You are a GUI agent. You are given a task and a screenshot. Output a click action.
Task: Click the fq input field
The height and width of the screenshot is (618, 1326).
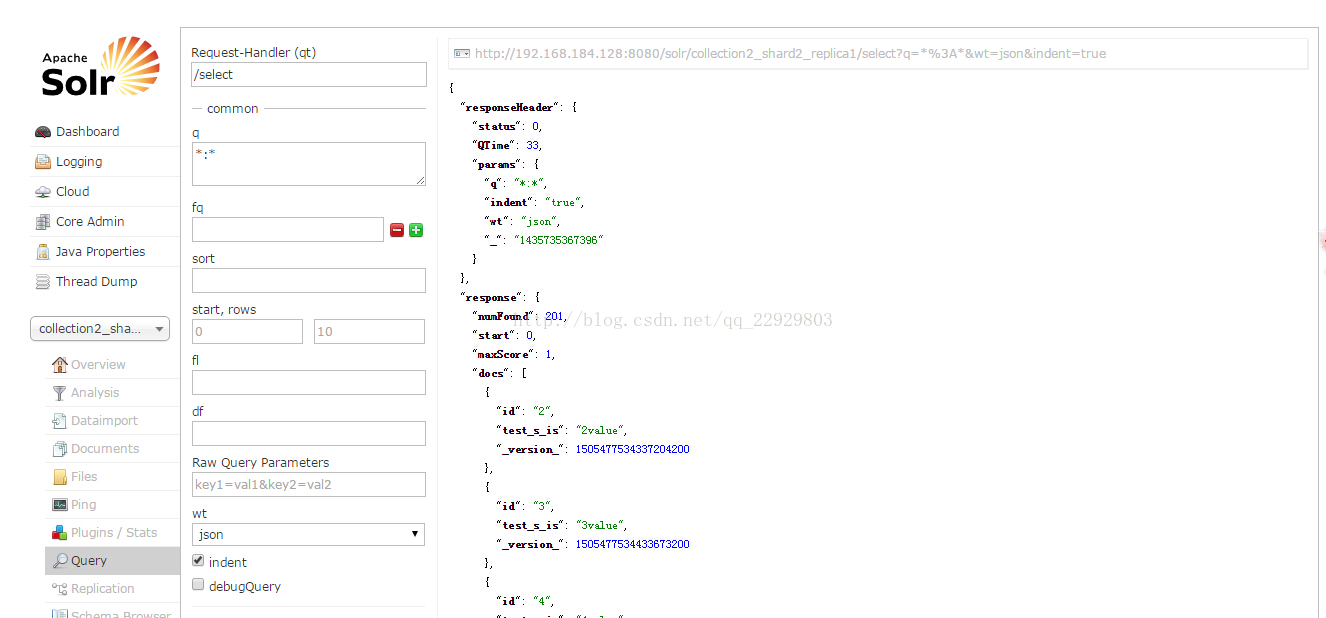pyautogui.click(x=288, y=230)
